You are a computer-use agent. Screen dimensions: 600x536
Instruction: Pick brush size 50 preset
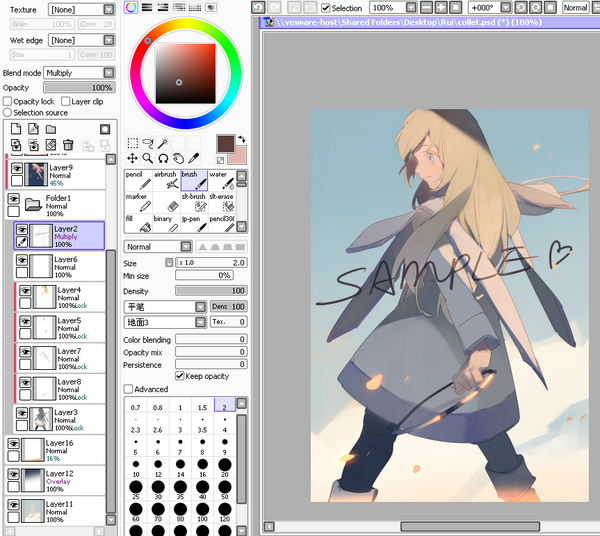tap(225, 490)
